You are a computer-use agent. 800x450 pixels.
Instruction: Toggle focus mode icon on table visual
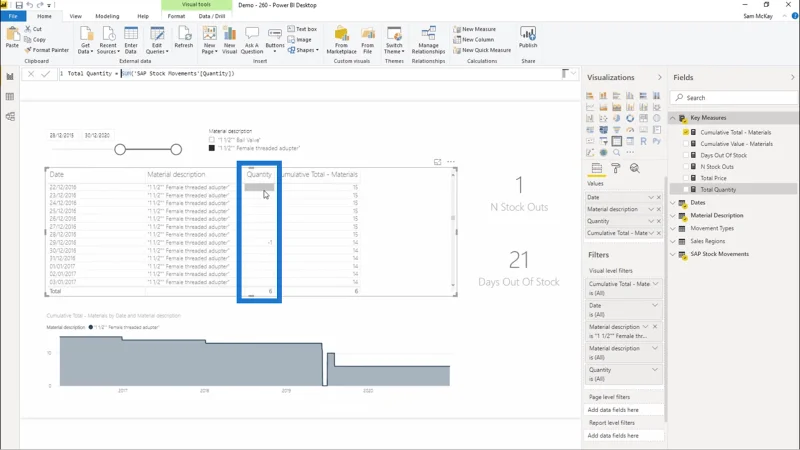pos(437,162)
